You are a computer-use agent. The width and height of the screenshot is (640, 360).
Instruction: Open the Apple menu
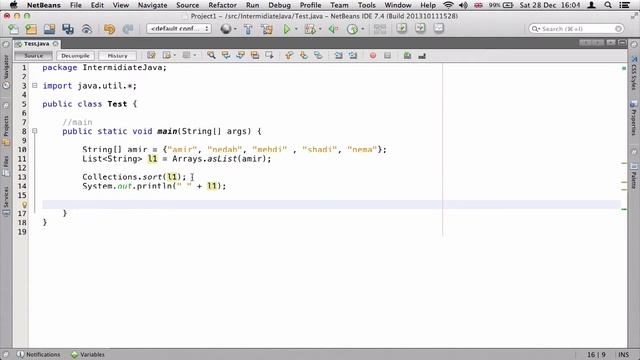(x=13, y=5)
